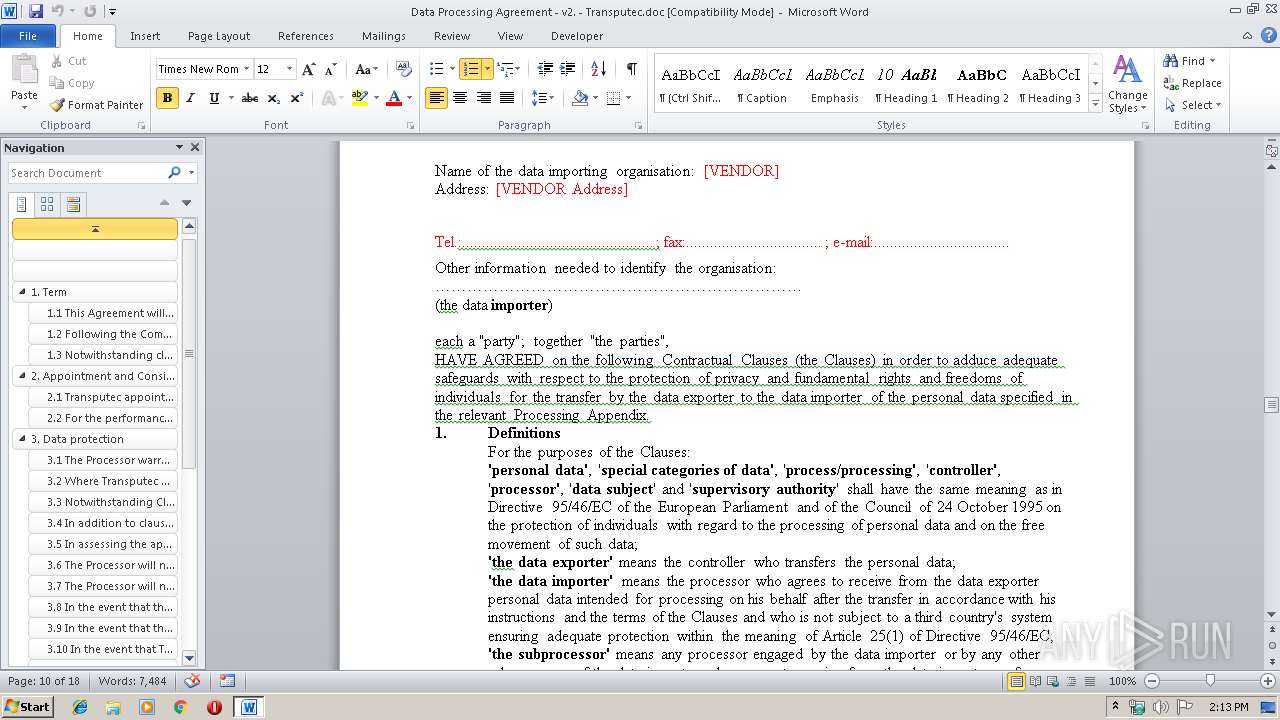Browse pages in Navigation pane

pyautogui.click(x=47, y=204)
